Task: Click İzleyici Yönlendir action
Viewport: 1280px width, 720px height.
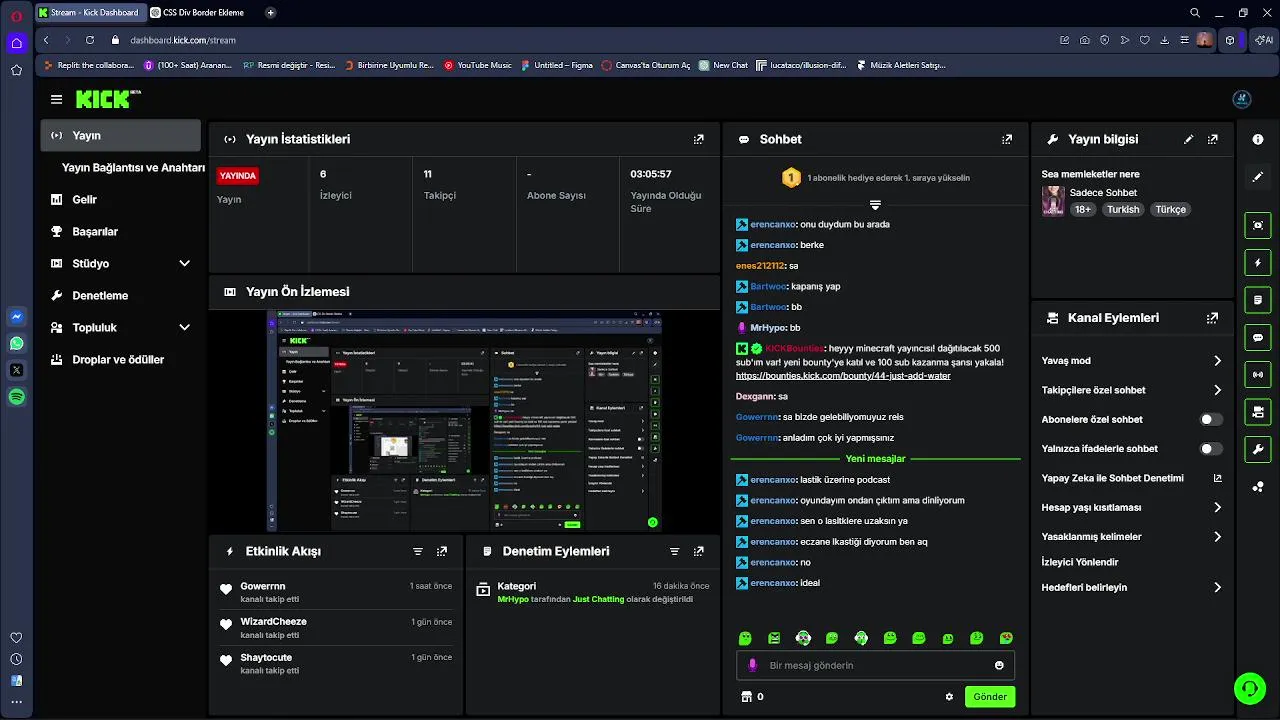Action: coord(1080,562)
